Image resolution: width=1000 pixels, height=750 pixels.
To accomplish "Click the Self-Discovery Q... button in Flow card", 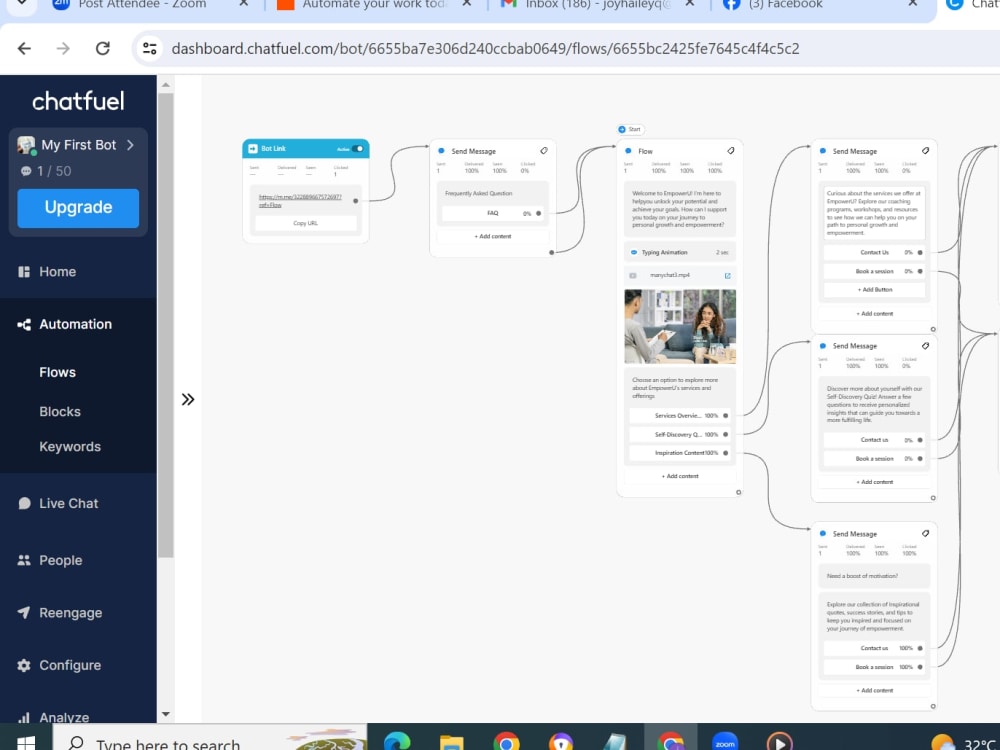I will 679,434.
